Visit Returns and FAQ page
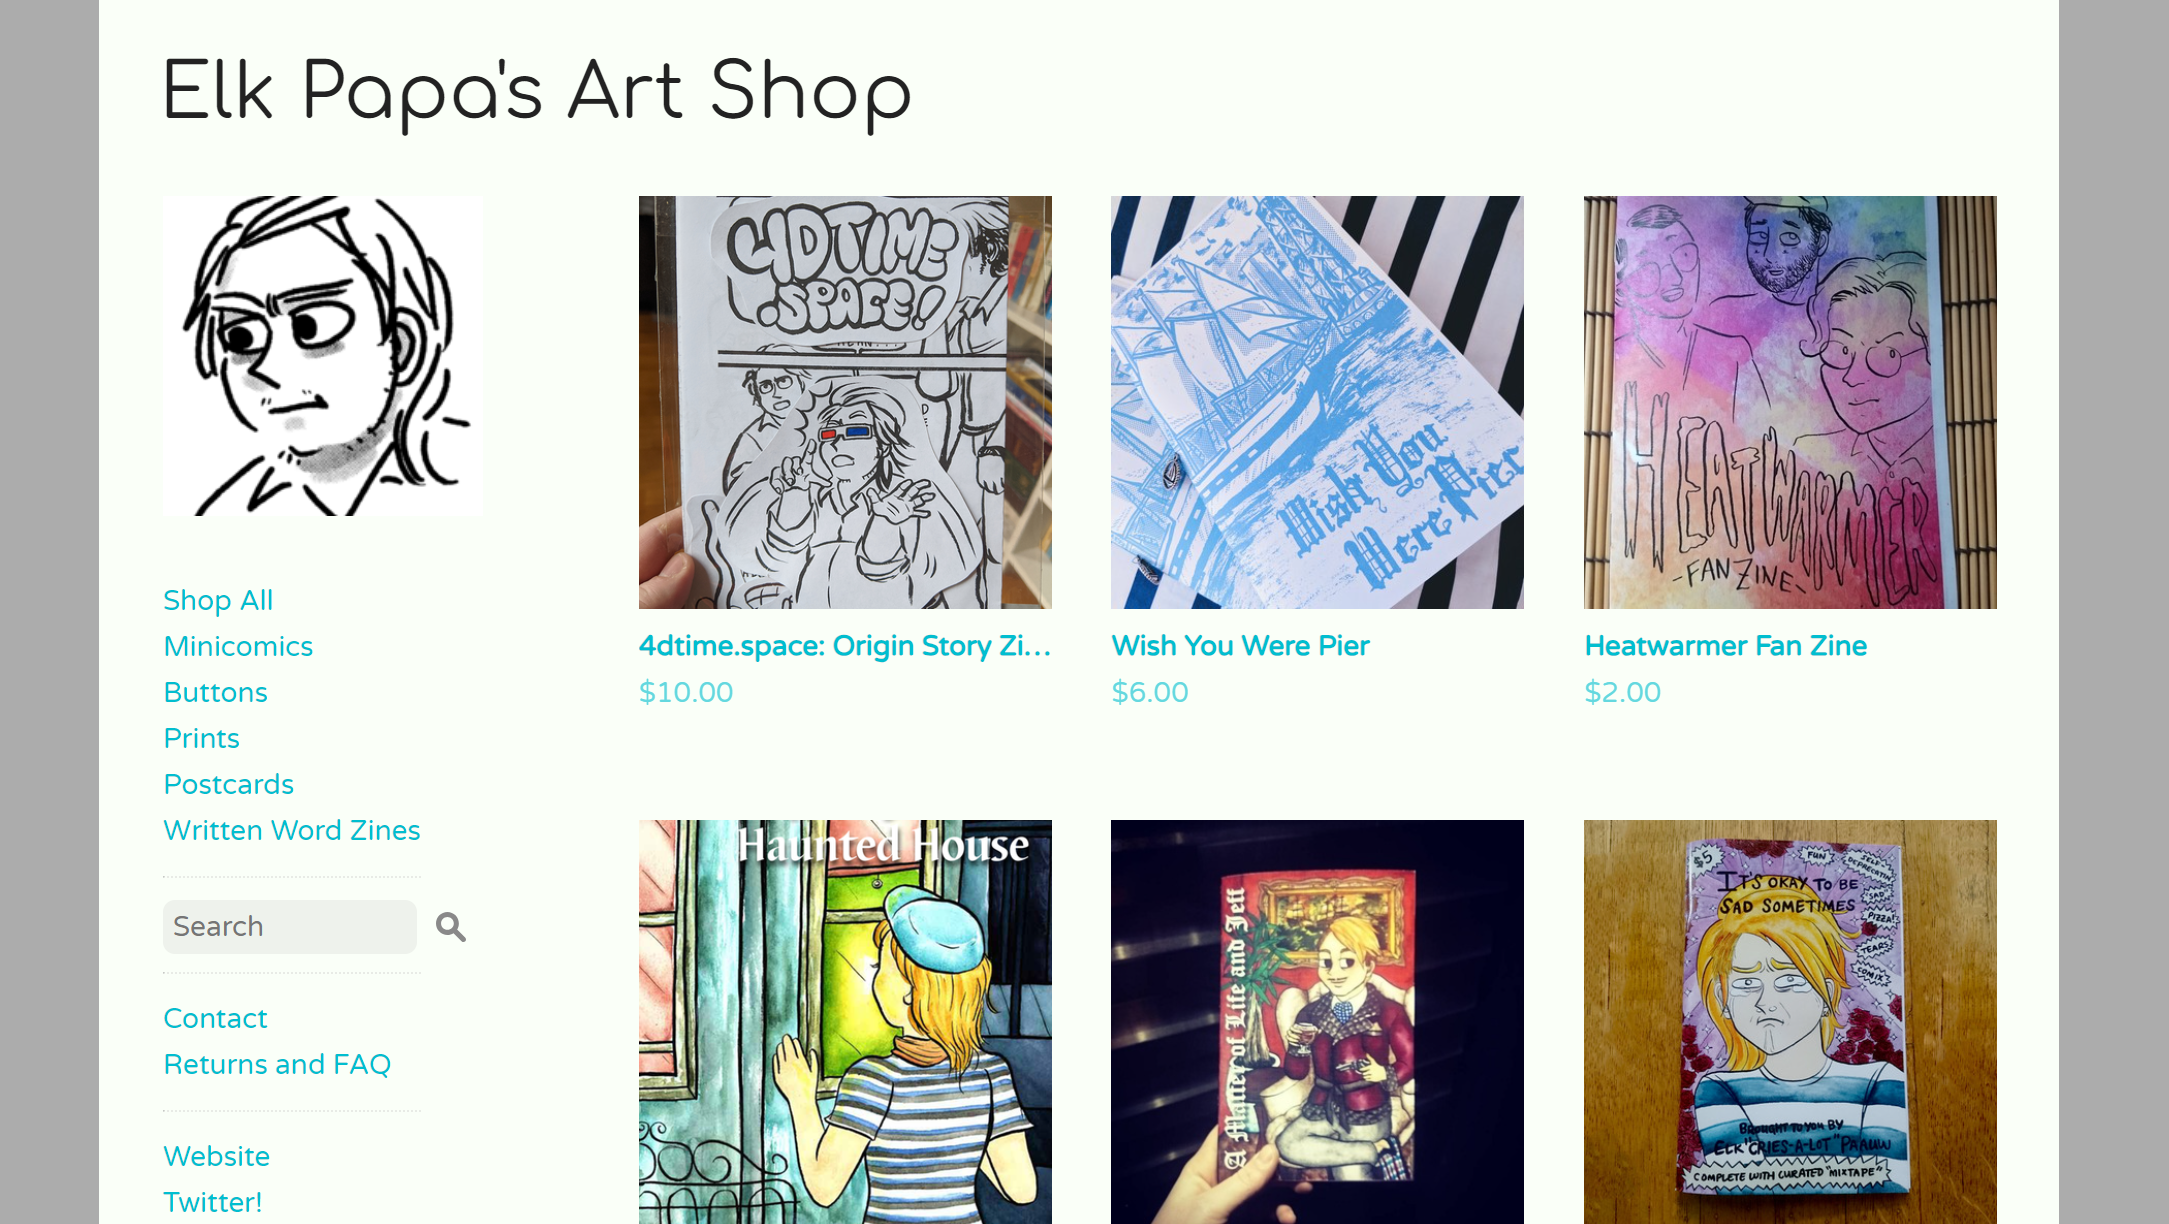 (277, 1064)
